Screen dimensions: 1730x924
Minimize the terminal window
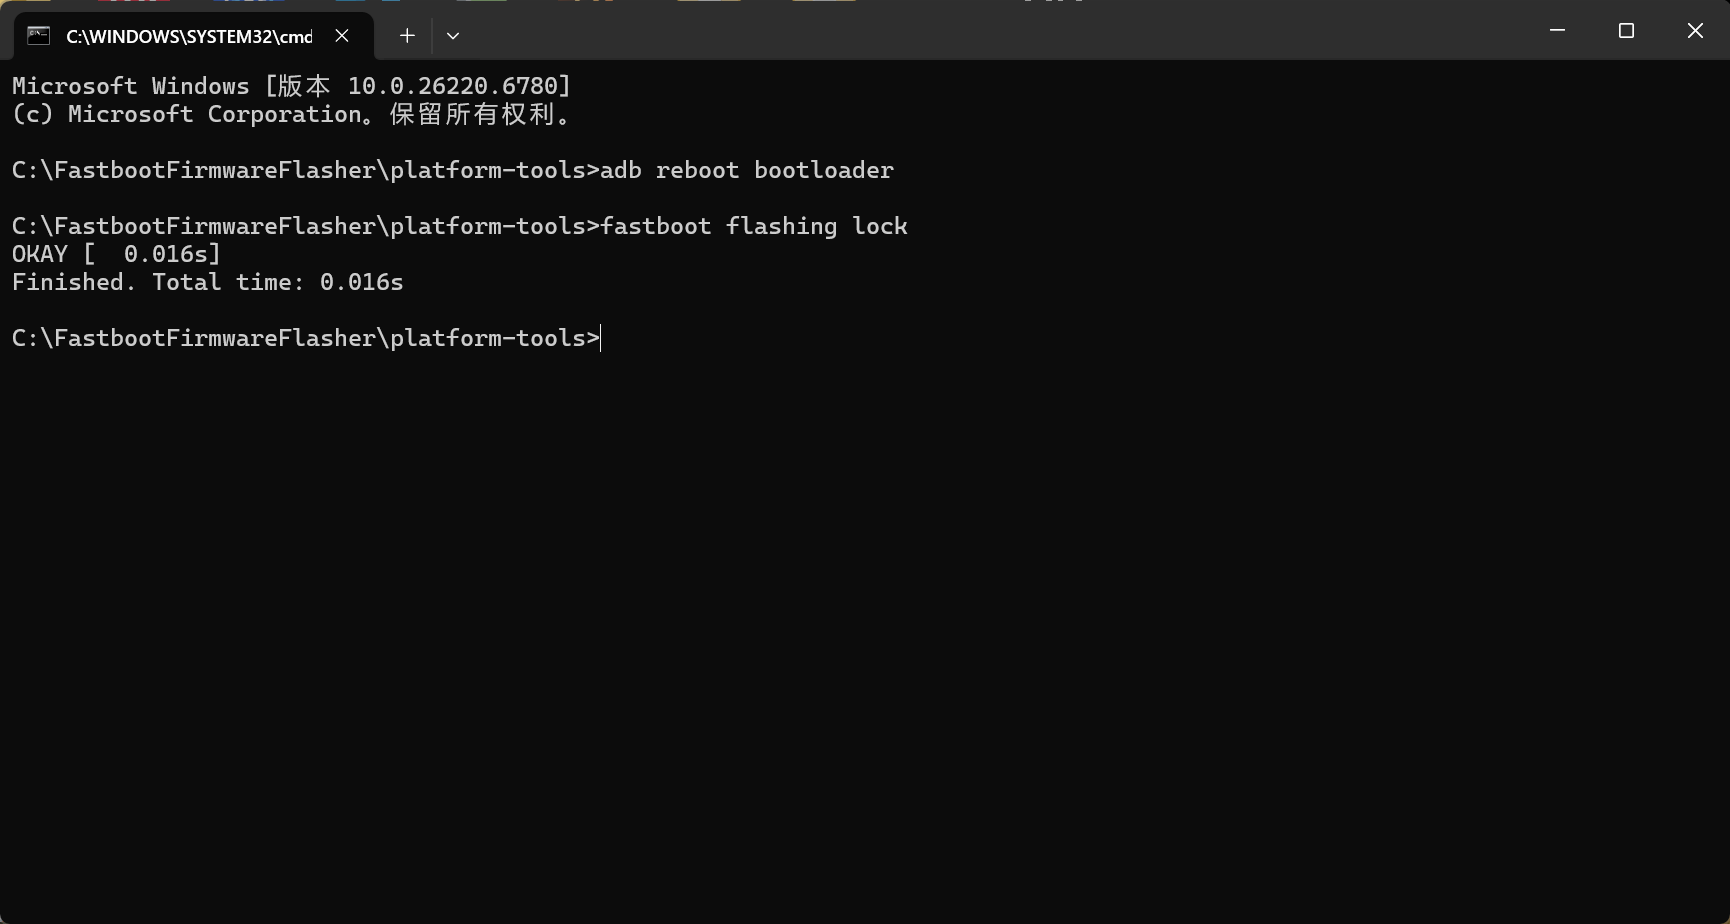(x=1557, y=31)
